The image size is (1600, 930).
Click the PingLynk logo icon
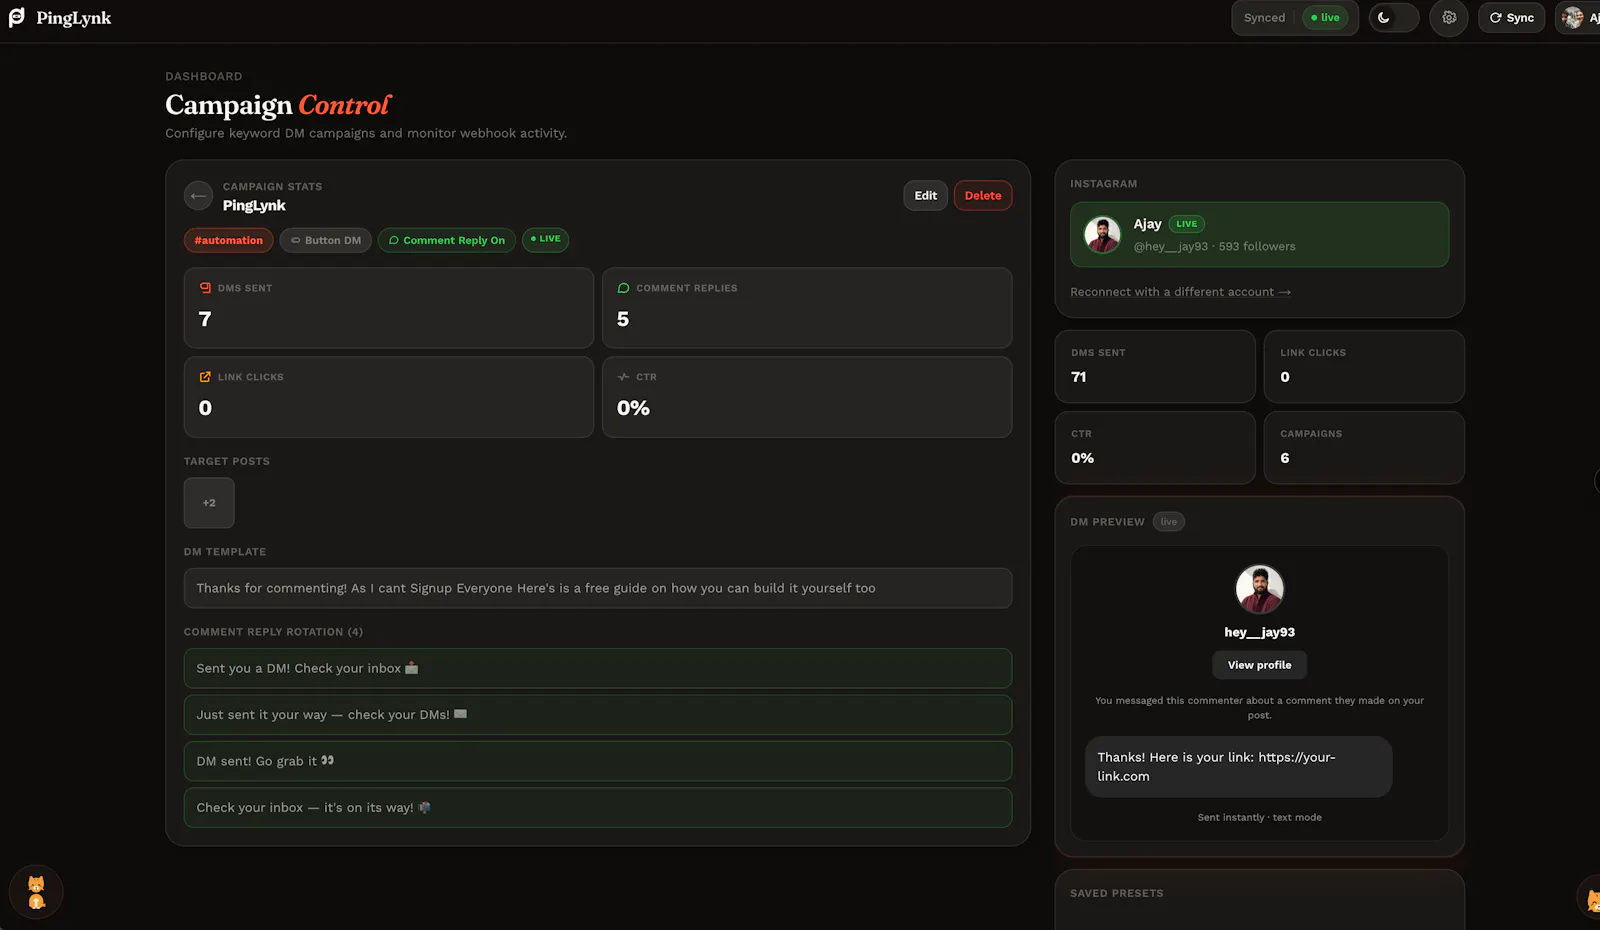pos(17,18)
